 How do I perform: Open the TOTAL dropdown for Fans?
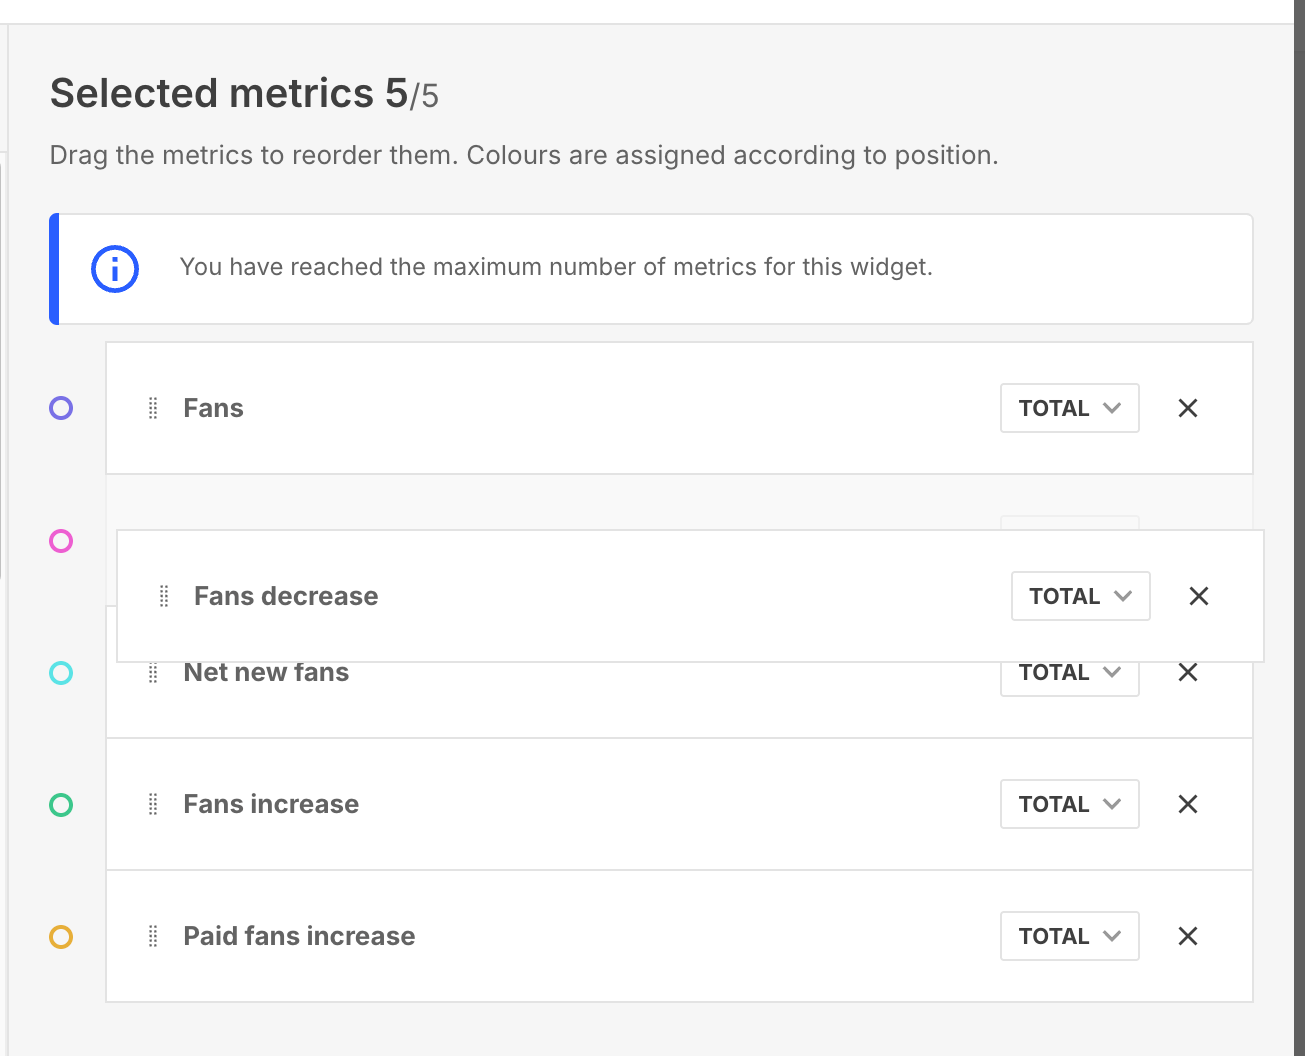(x=1069, y=408)
